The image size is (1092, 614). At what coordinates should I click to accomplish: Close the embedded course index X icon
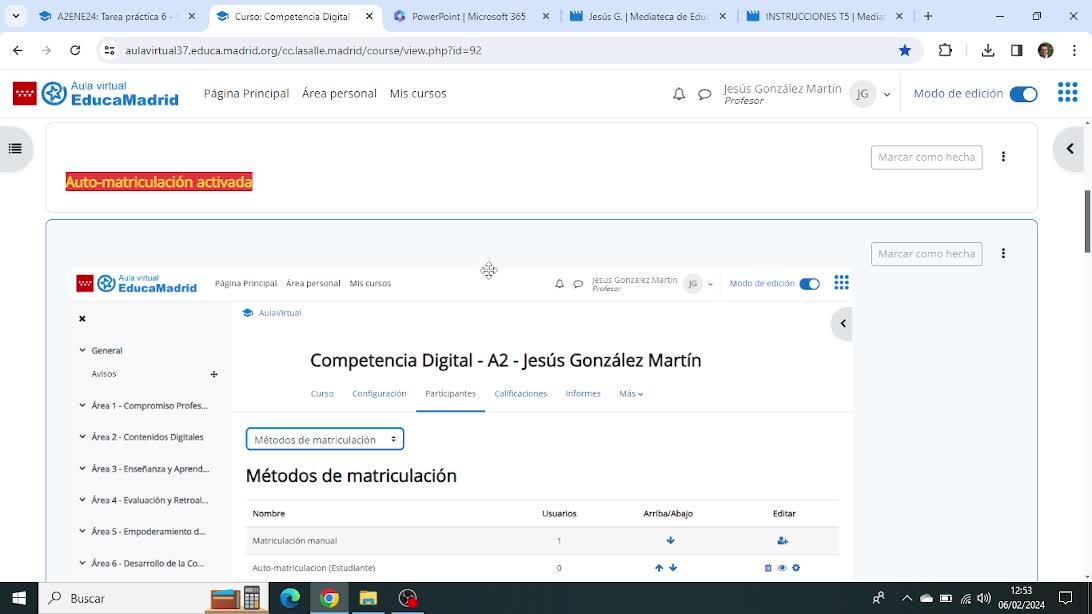[82, 319]
